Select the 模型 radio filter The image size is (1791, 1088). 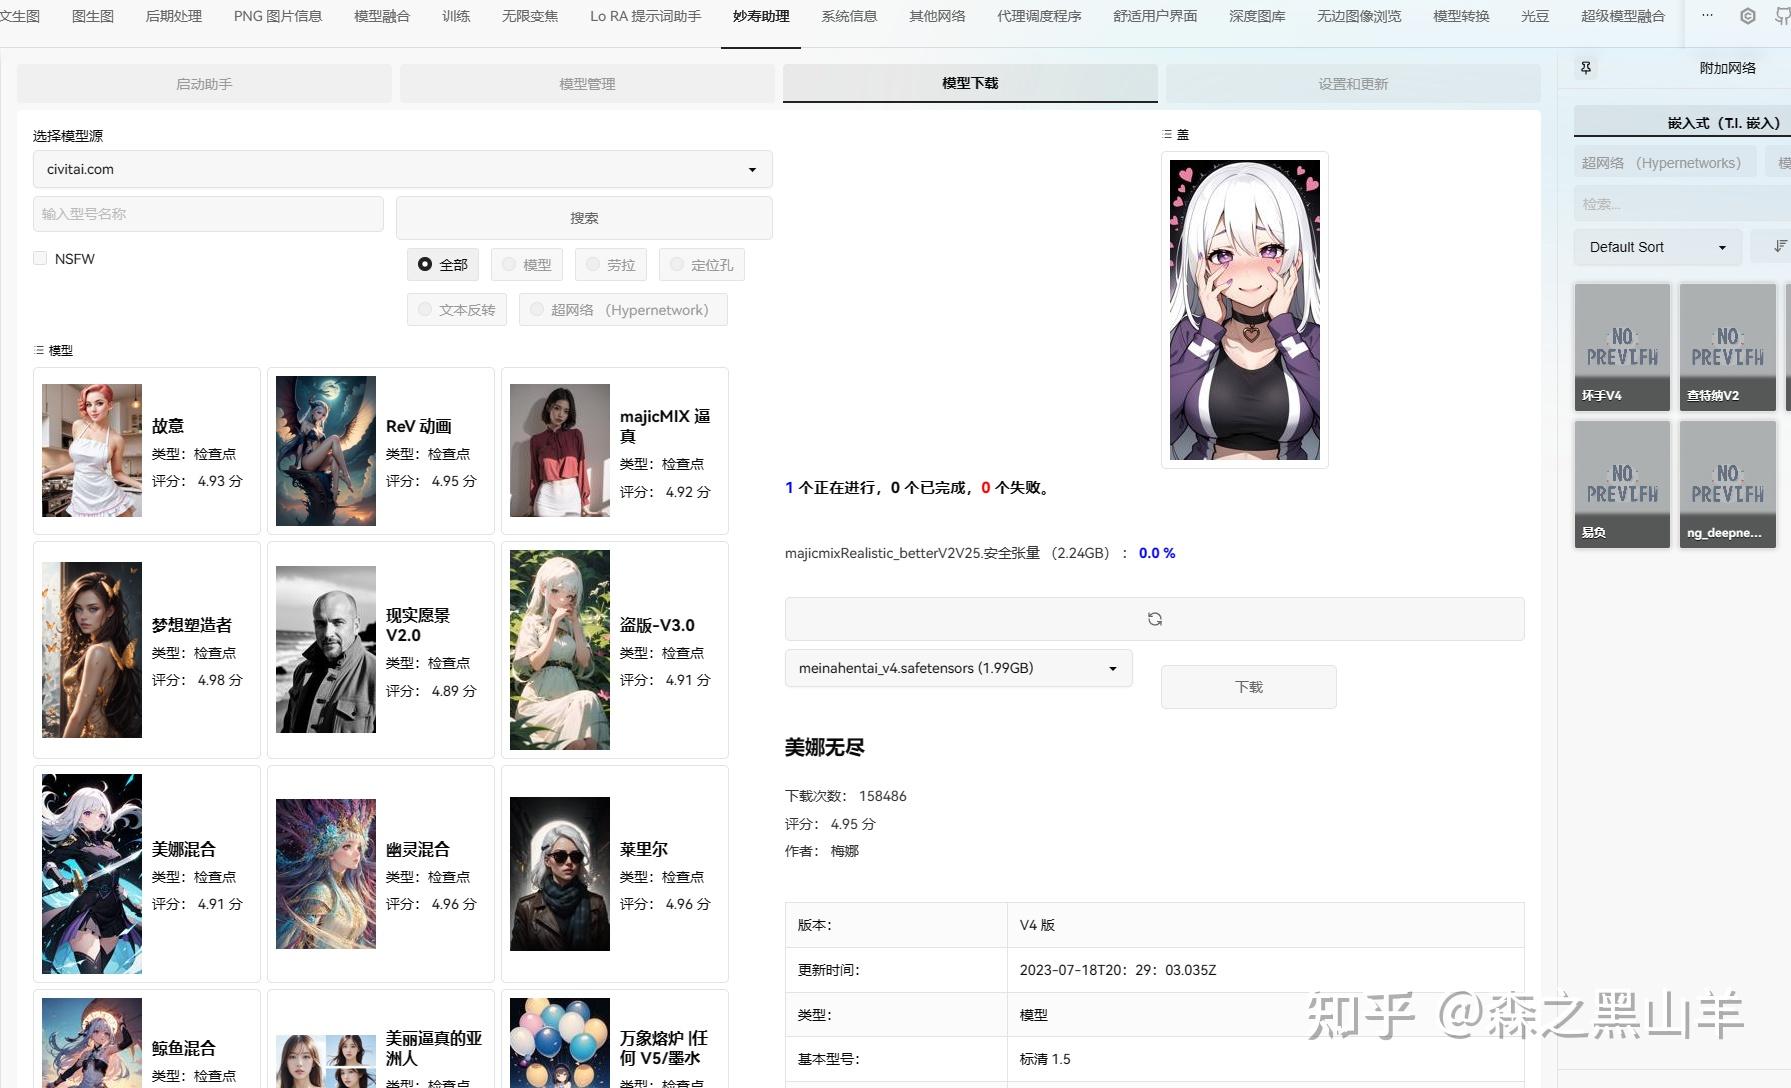click(526, 265)
